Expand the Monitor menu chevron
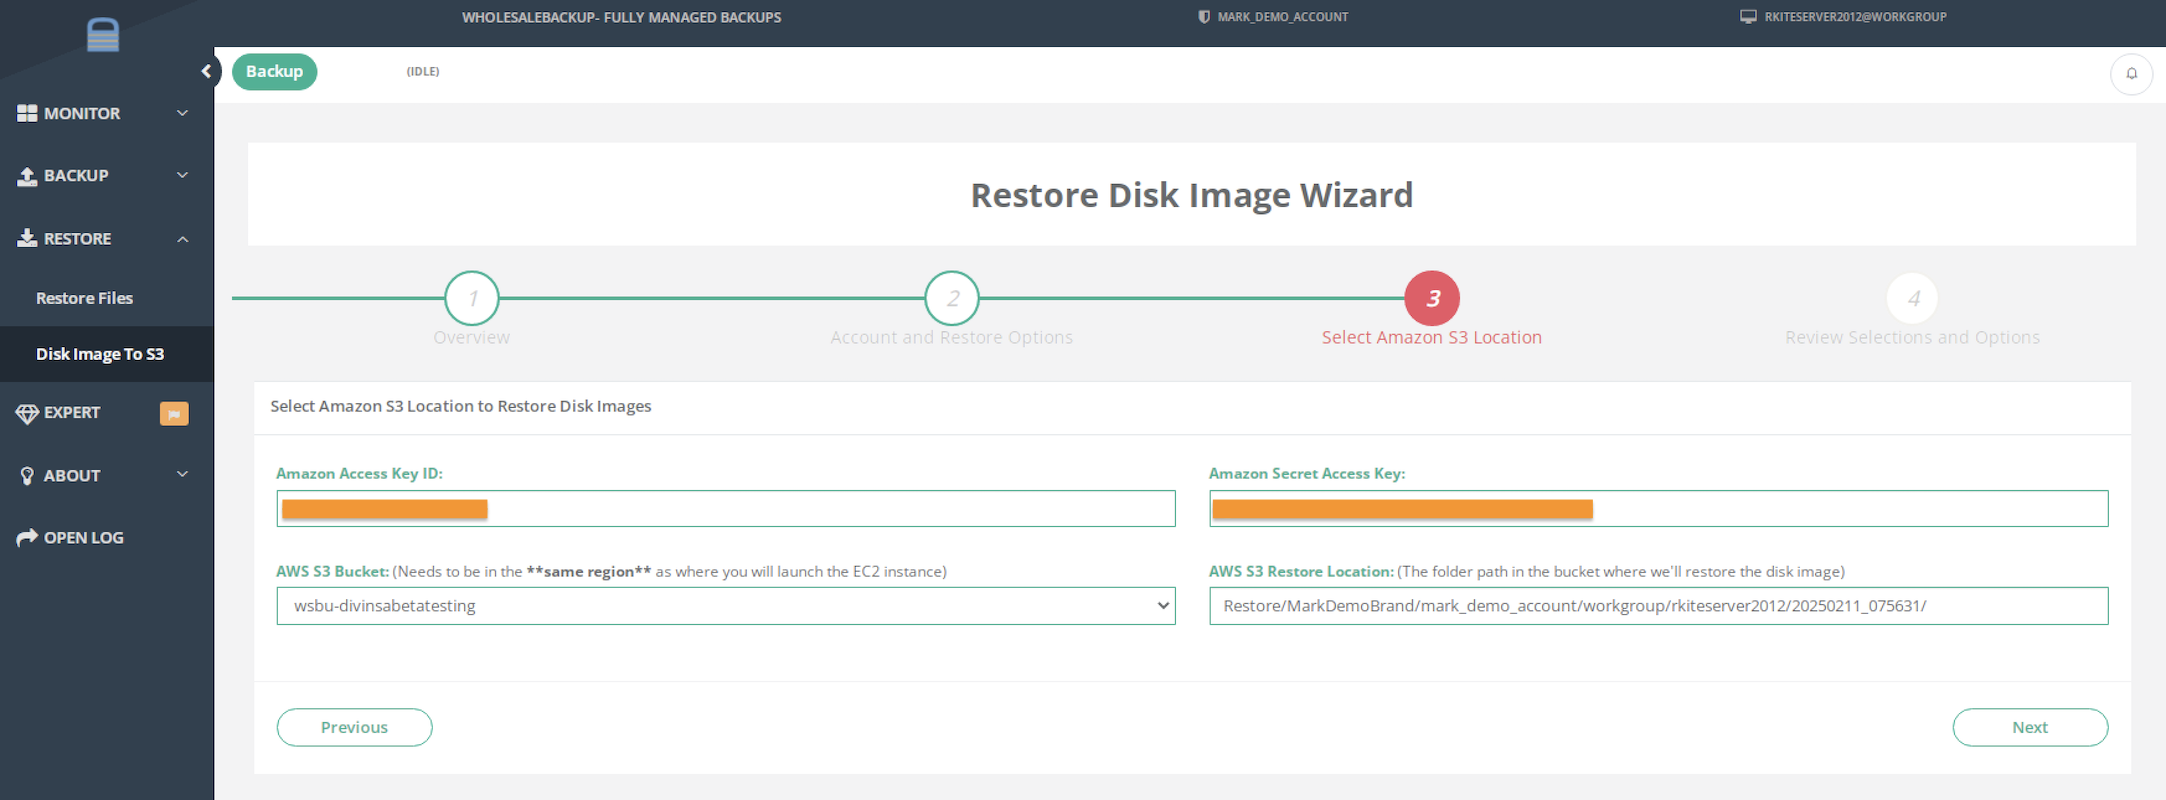Viewport: 2166px width, 800px height. pos(183,114)
